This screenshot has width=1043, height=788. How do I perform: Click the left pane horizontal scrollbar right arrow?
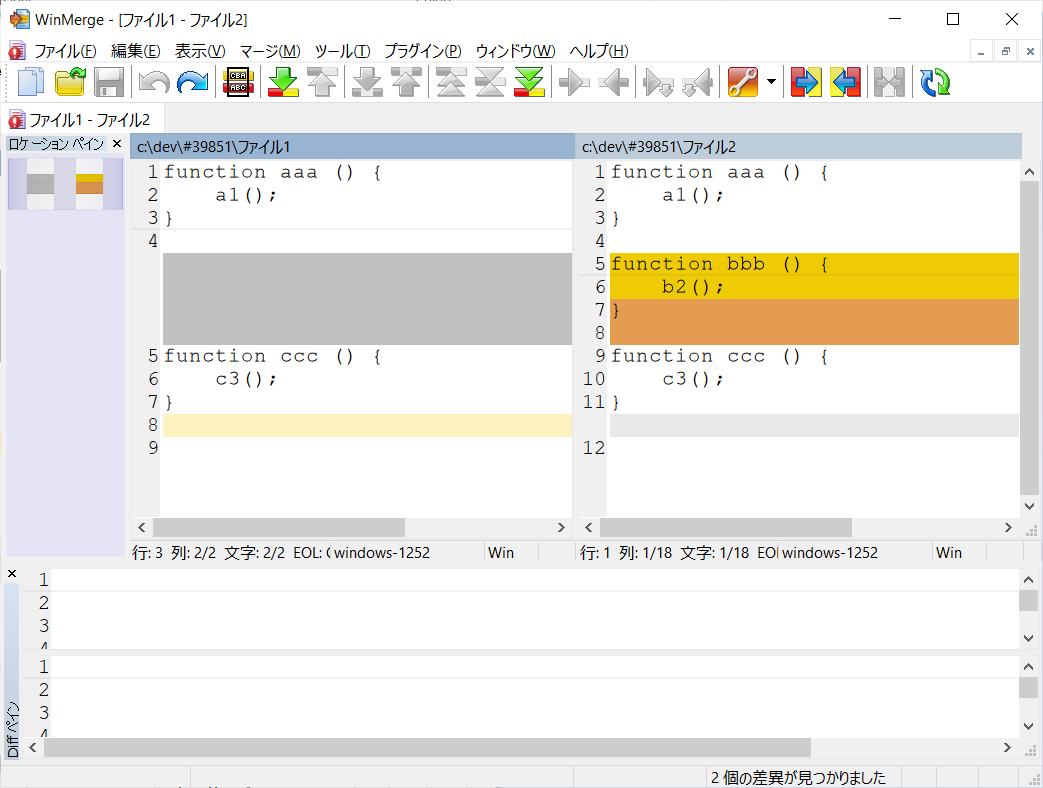point(561,527)
